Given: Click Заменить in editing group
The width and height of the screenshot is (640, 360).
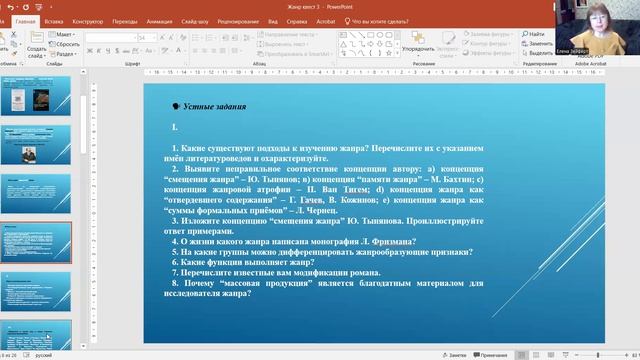Looking at the screenshot, I should click(x=537, y=44).
